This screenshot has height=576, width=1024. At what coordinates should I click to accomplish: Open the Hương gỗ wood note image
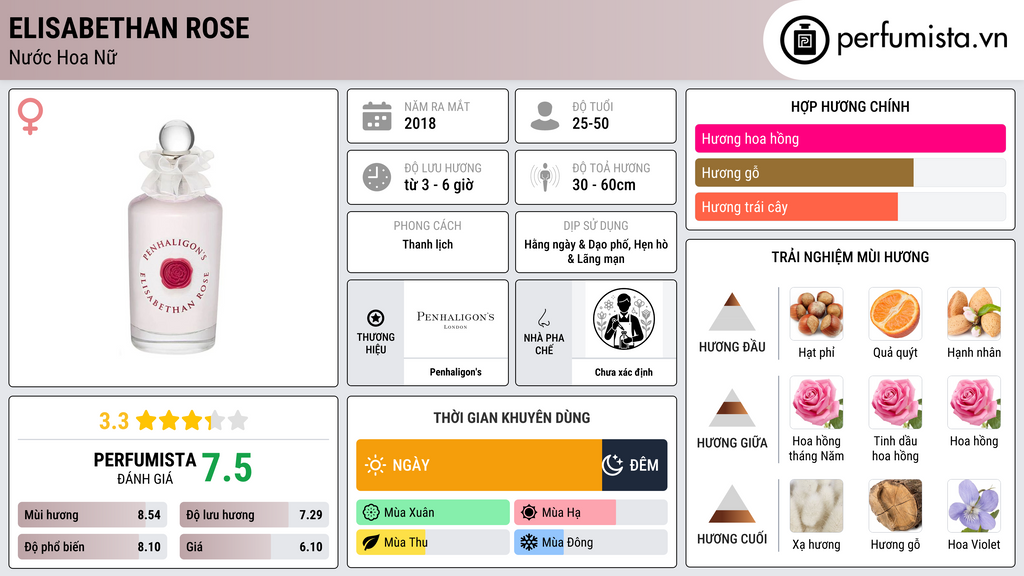(895, 506)
